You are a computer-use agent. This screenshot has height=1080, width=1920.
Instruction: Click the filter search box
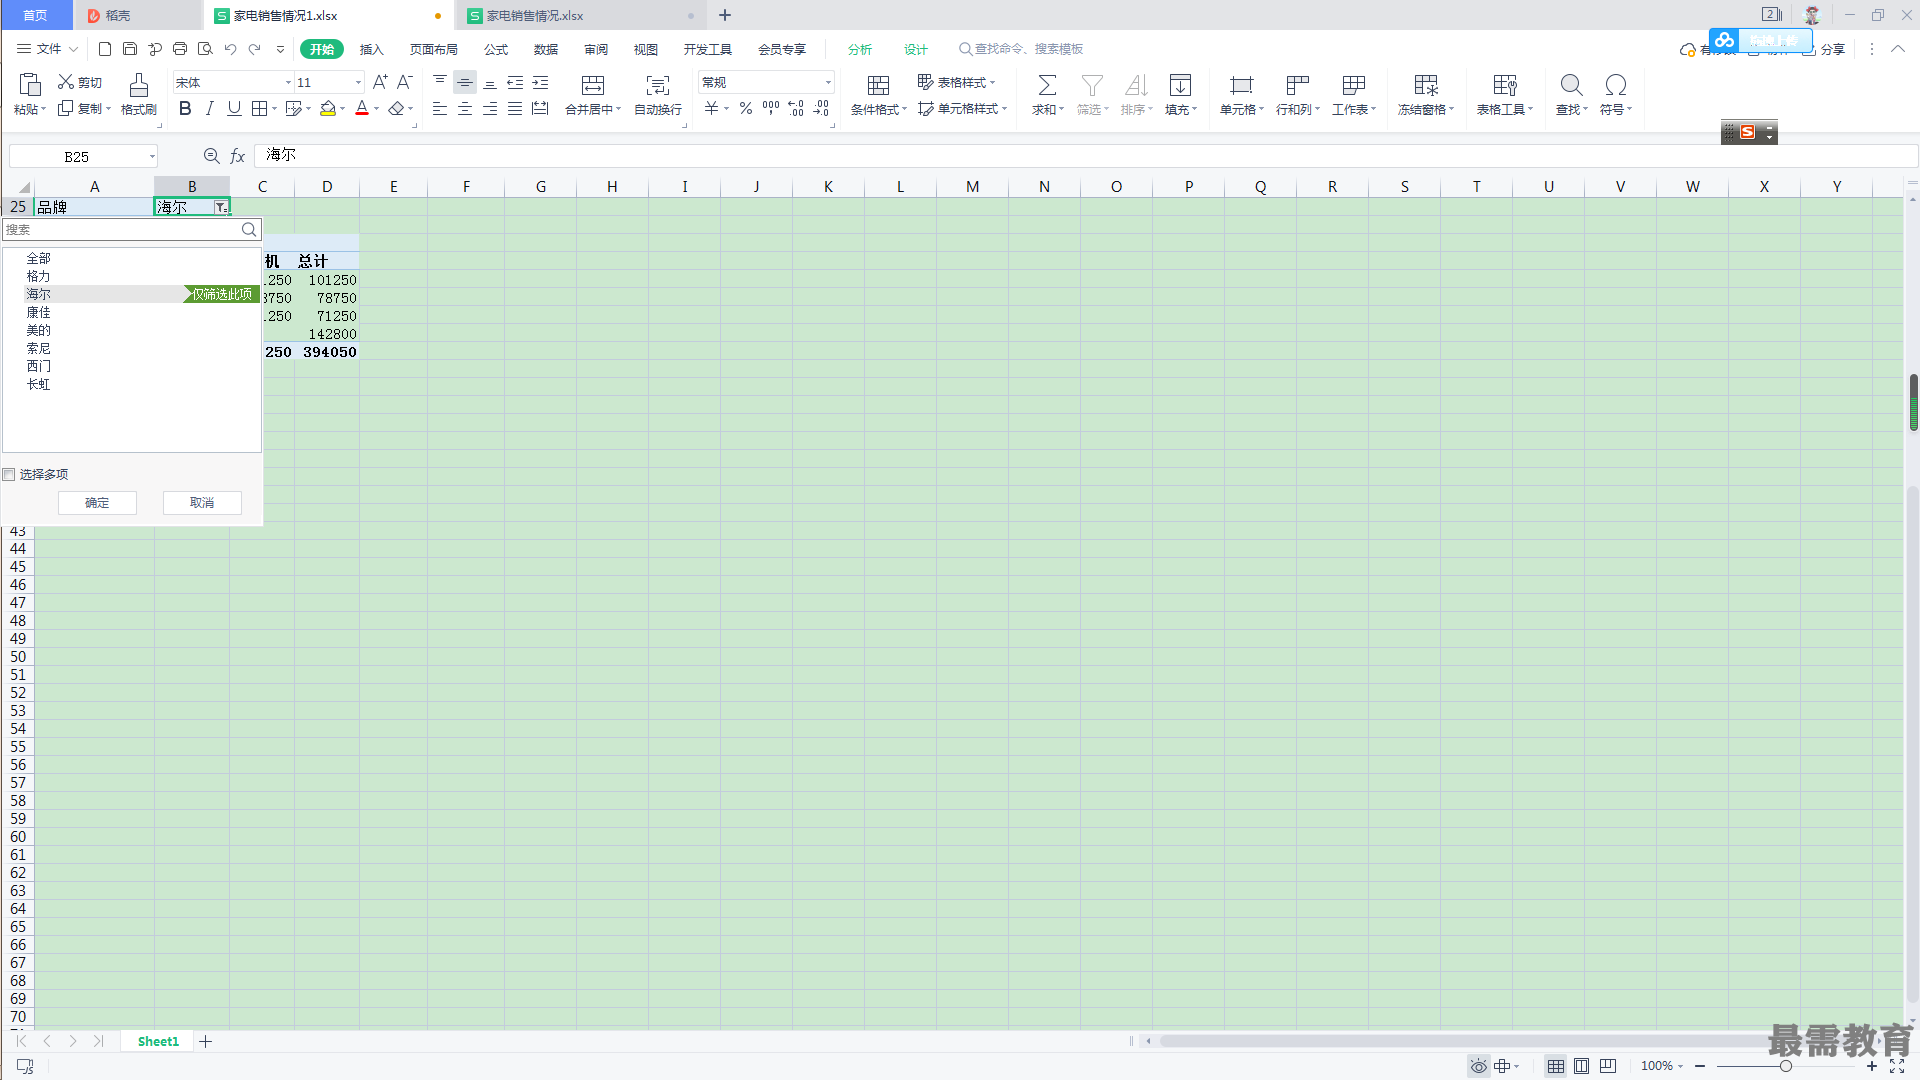click(x=131, y=230)
